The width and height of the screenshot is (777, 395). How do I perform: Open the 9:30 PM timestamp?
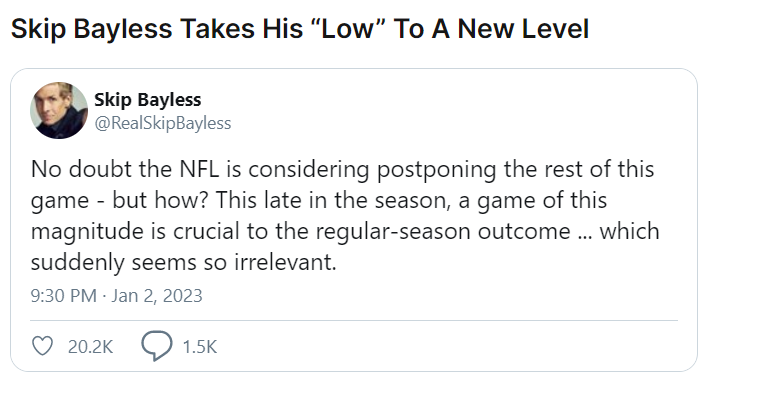pos(63,296)
